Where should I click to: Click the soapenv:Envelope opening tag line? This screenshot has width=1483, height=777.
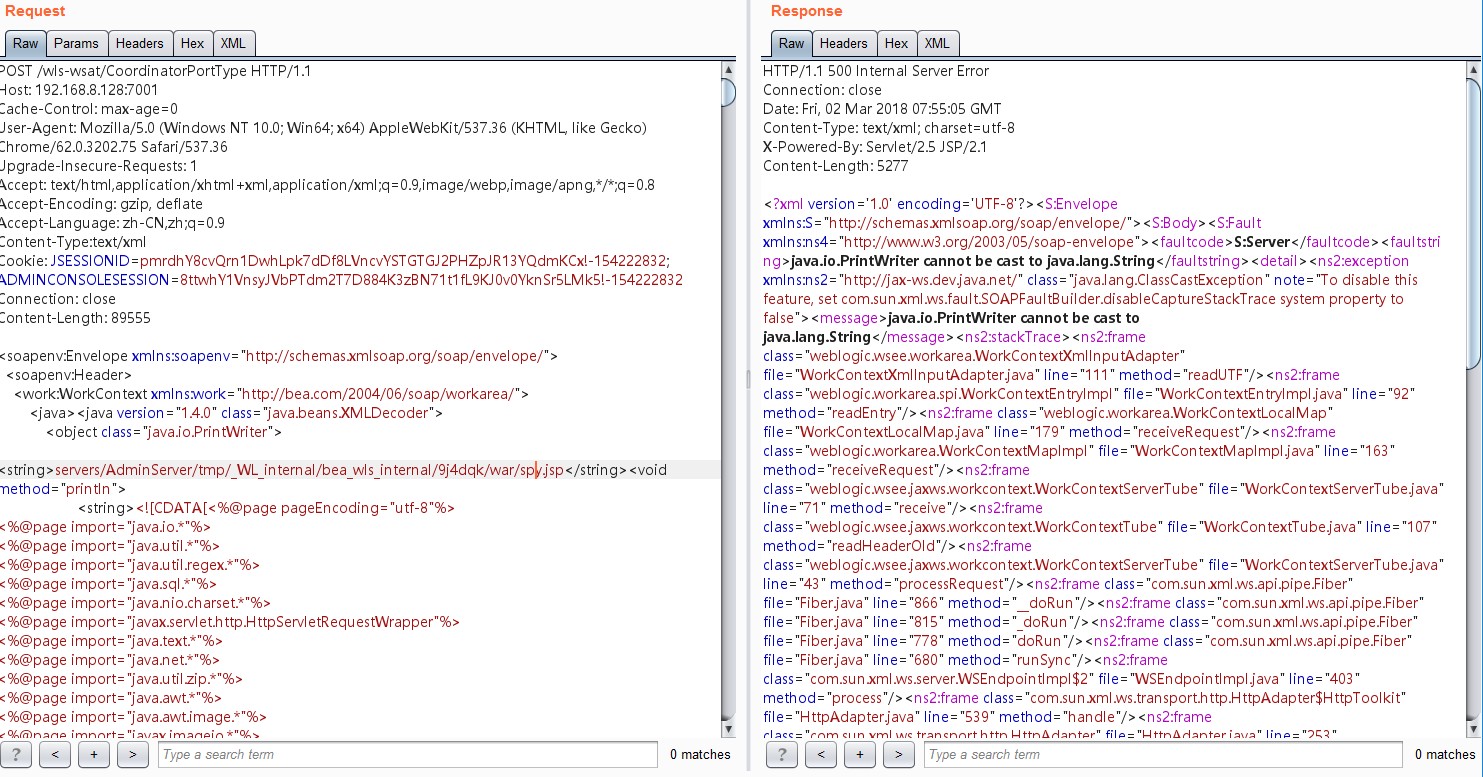279,356
